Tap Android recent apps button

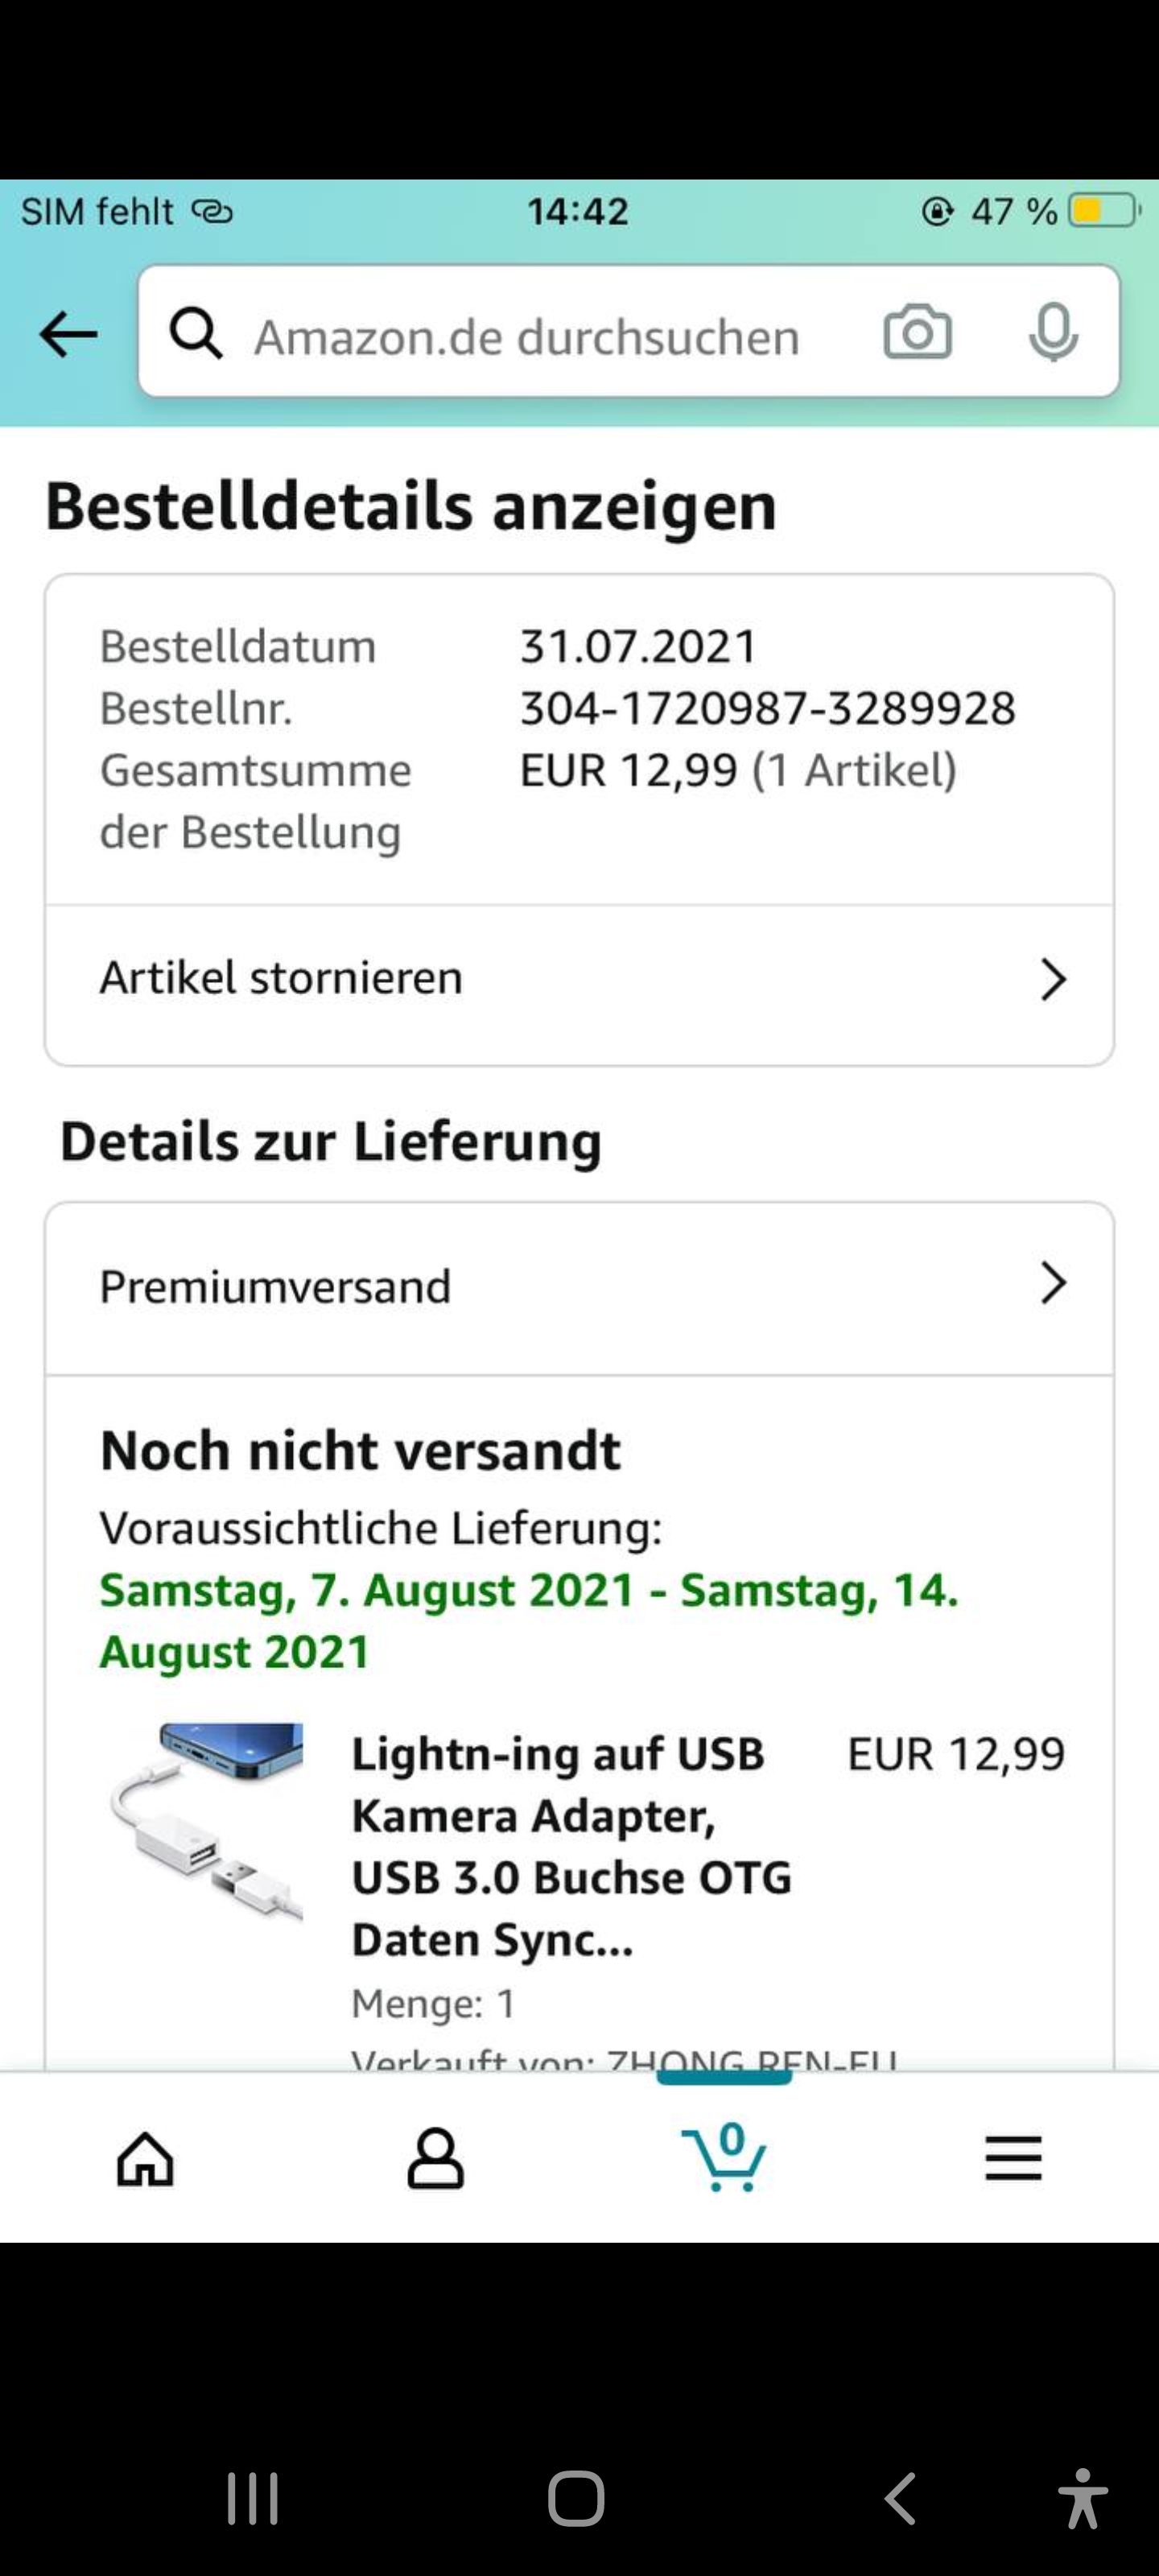252,2498
